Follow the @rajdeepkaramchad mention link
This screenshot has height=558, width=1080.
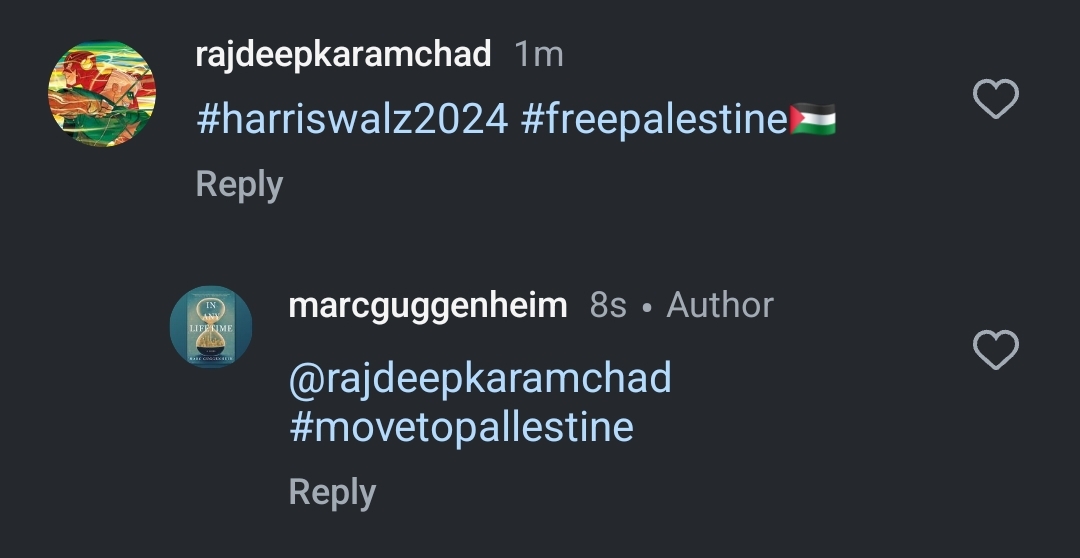pyautogui.click(x=480, y=379)
